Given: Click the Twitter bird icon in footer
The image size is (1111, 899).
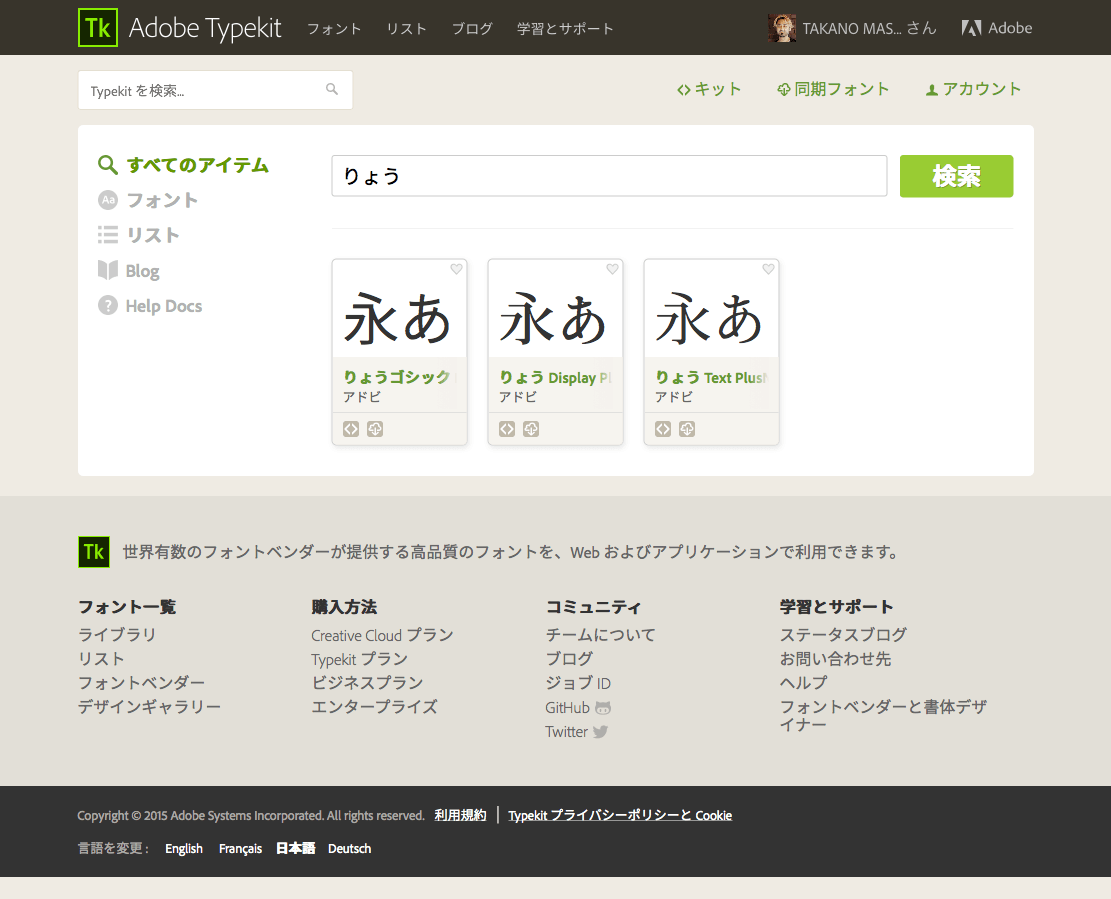Looking at the screenshot, I should [600, 732].
